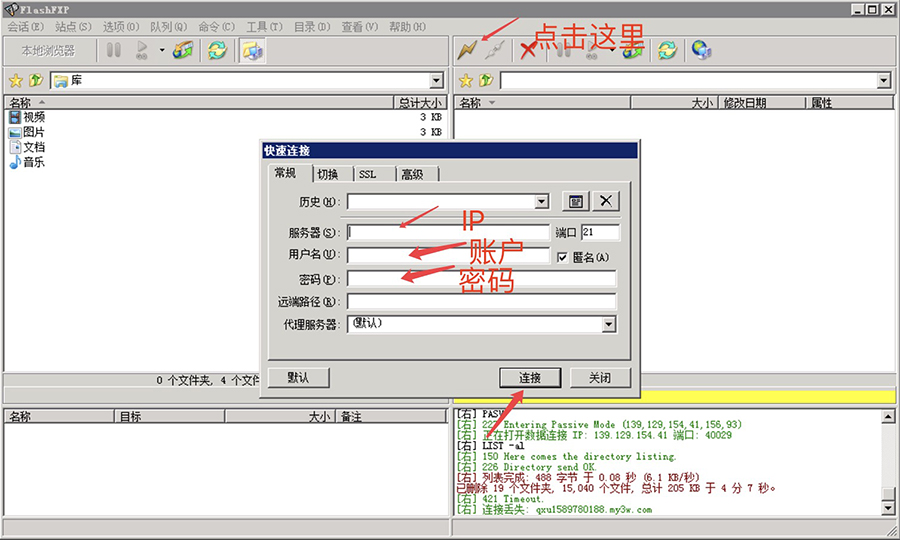This screenshot has width=900, height=540.
Task: Click the folder transfer icon in the local toolbar
Action: pyautogui.click(x=183, y=50)
